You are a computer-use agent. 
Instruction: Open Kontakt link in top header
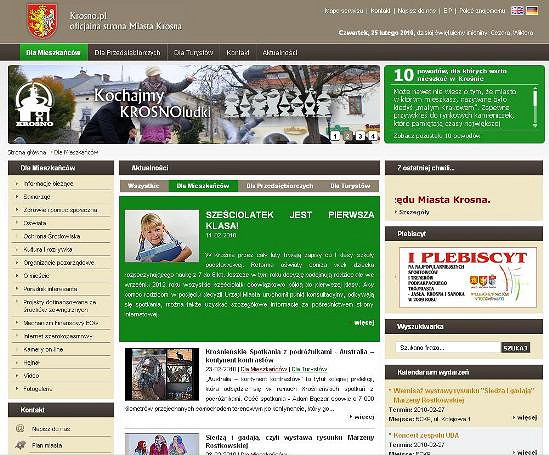pyautogui.click(x=380, y=11)
